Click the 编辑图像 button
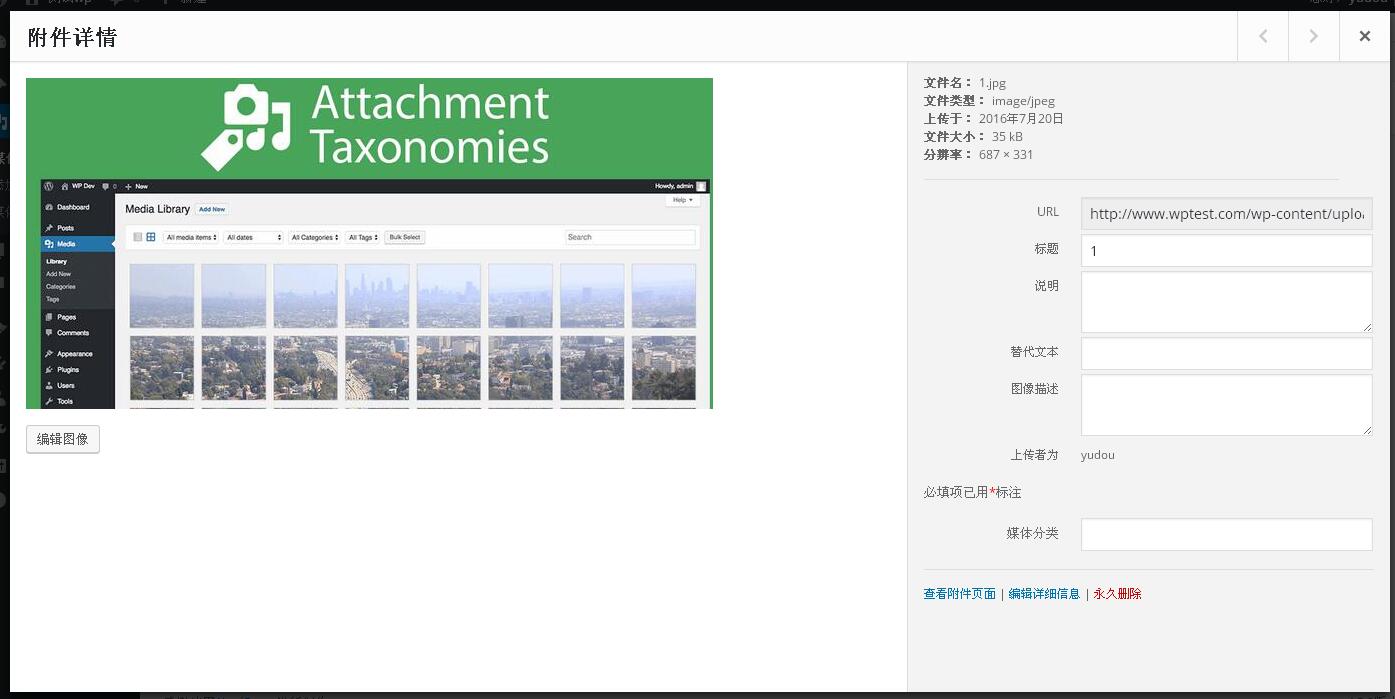The height and width of the screenshot is (699, 1395). (63, 439)
